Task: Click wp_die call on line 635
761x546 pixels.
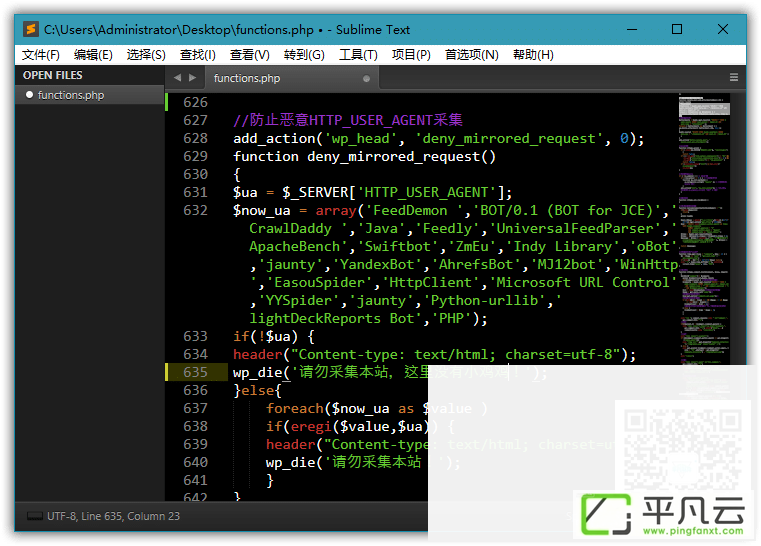Action: pyautogui.click(x=390, y=373)
